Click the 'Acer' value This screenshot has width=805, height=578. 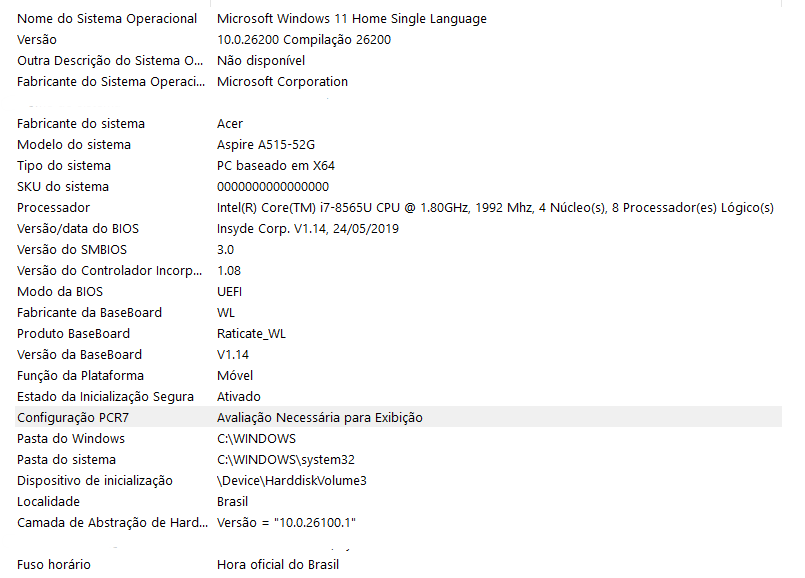230,124
